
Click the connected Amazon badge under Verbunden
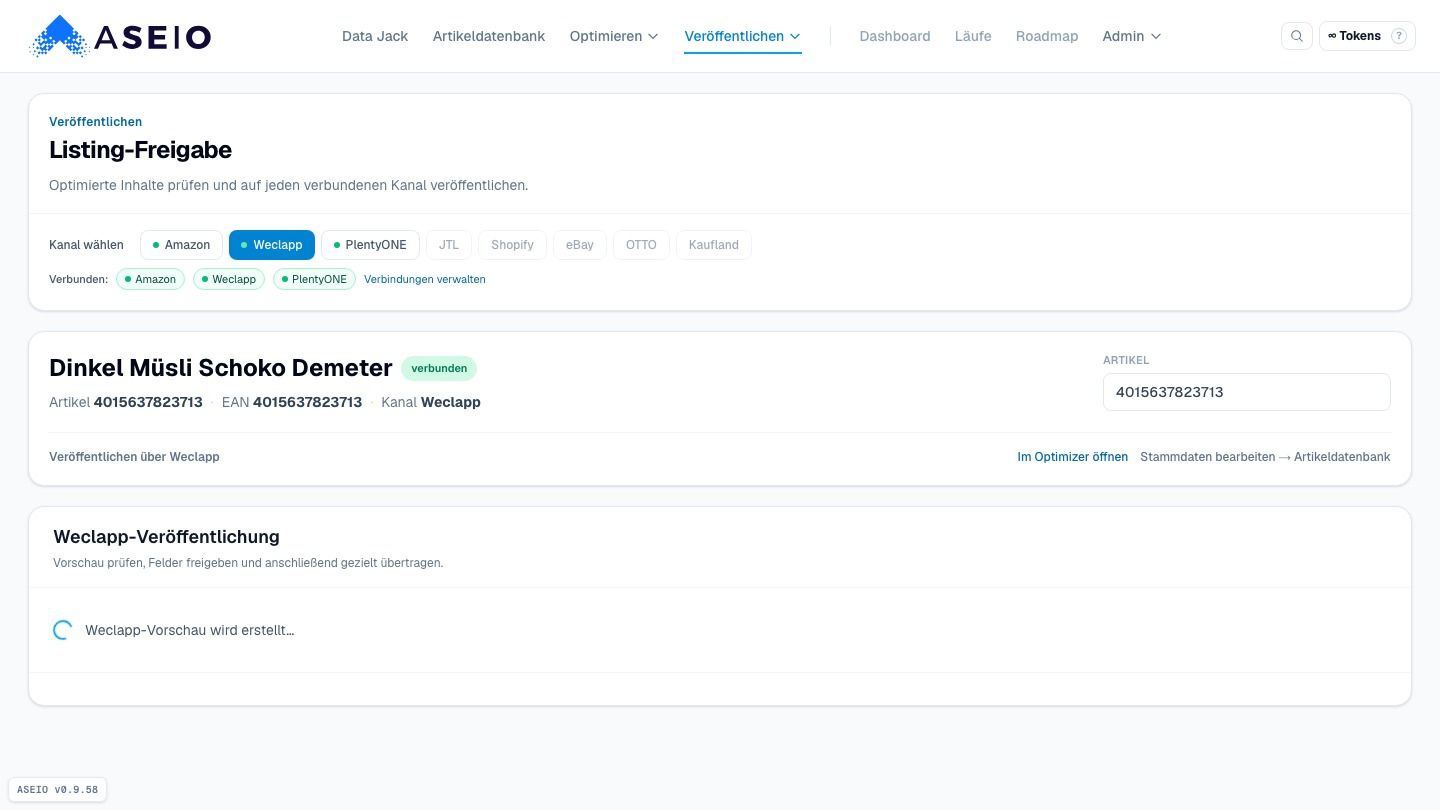(150, 279)
